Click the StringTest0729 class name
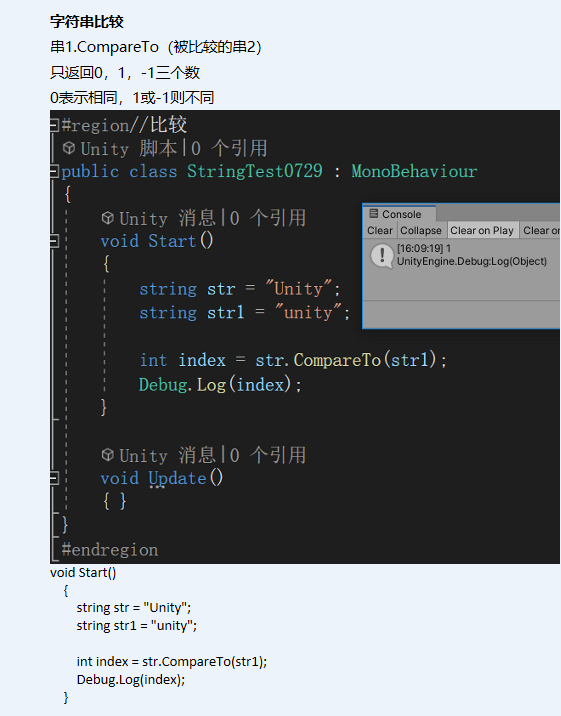Image resolution: width=561 pixels, height=716 pixels. coord(255,171)
